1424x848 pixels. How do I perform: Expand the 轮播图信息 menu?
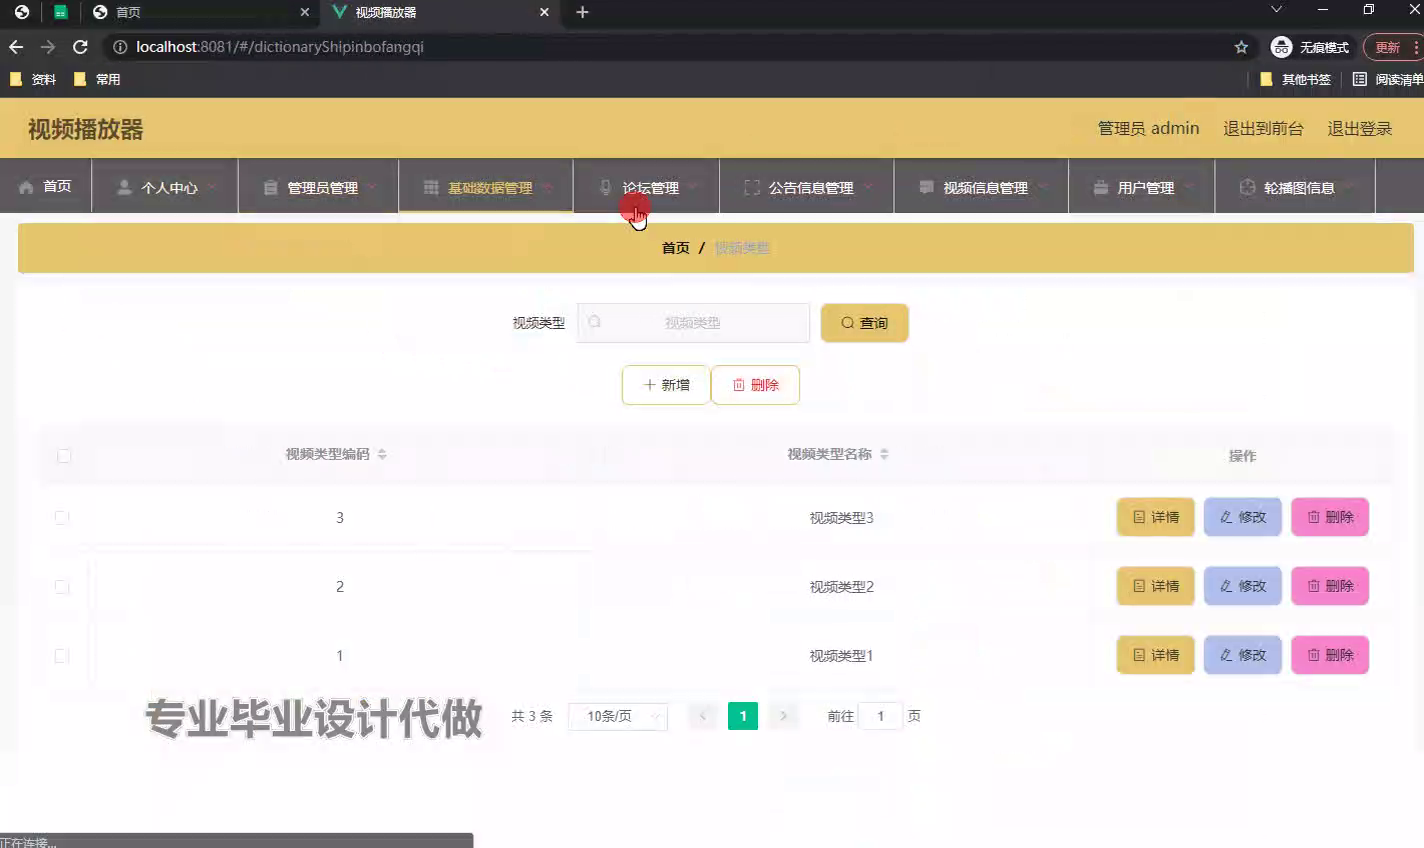pyautogui.click(x=1295, y=187)
